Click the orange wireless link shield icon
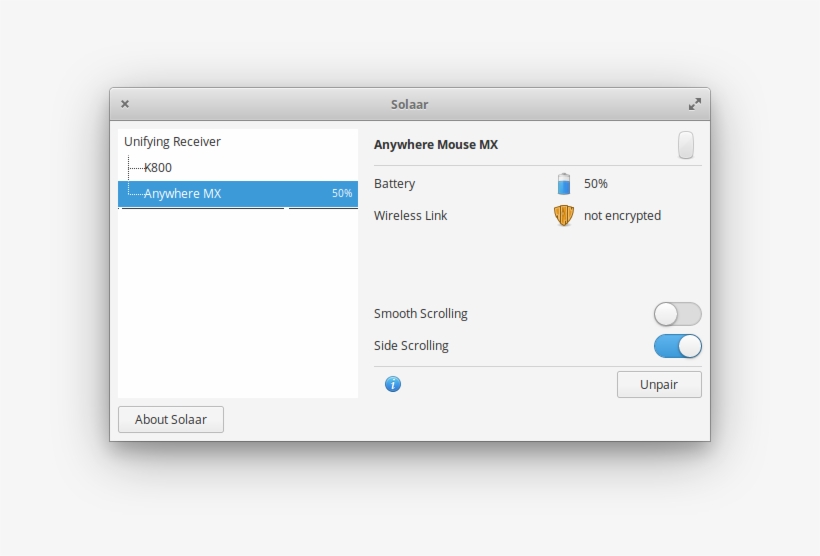This screenshot has height=556, width=820. click(x=564, y=215)
